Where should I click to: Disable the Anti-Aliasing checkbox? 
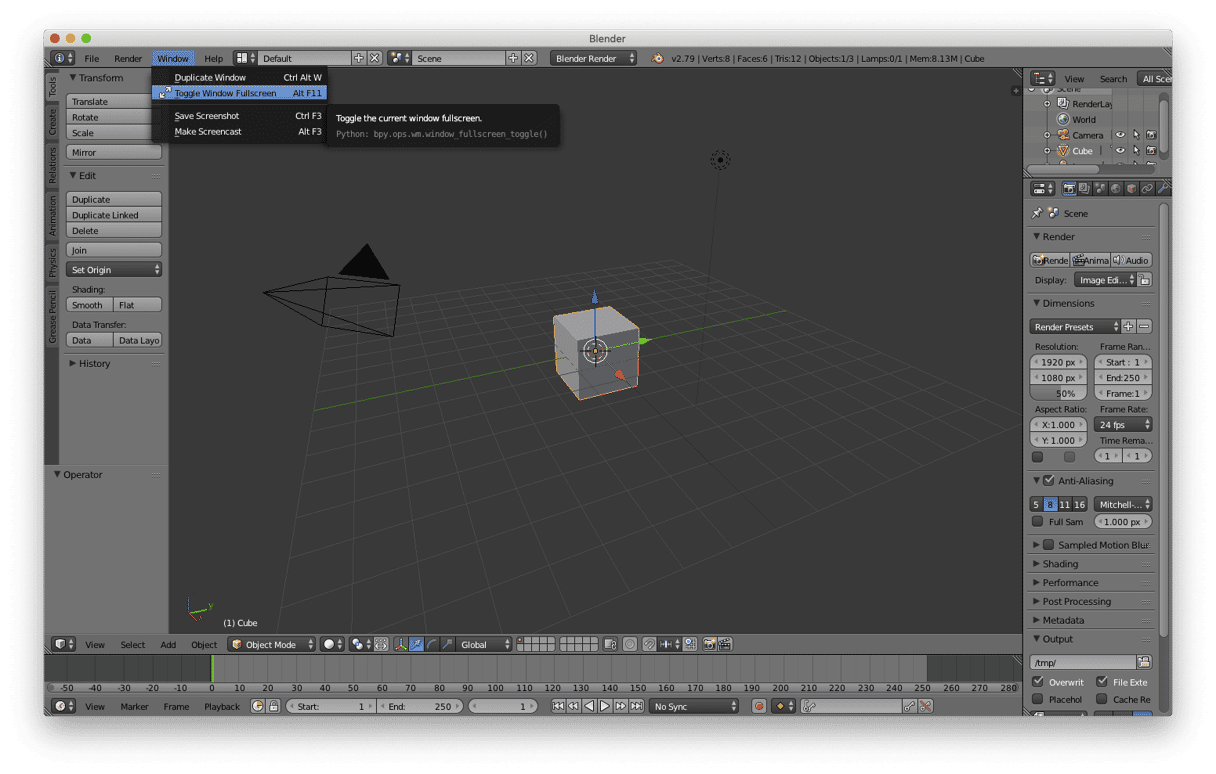click(1048, 481)
